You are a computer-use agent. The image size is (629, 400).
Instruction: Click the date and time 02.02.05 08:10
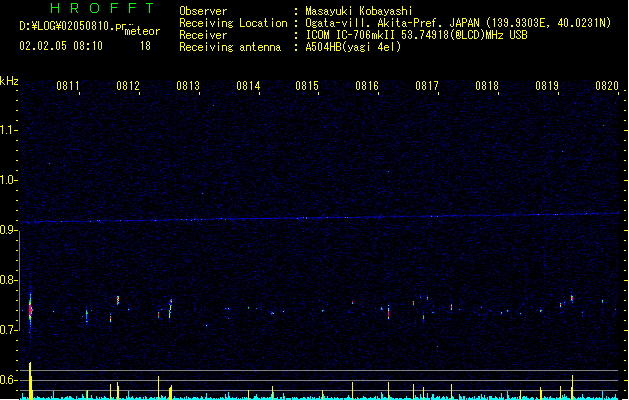tap(61, 46)
